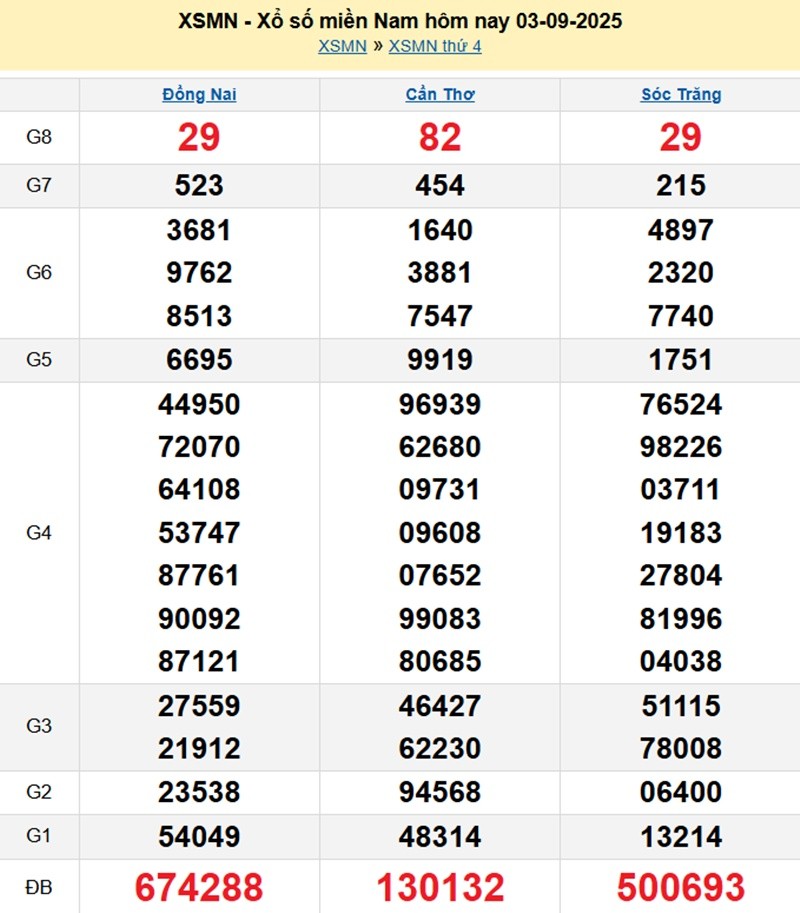Click the Đồng Nai province header link
This screenshot has width=800, height=913.
(x=199, y=95)
